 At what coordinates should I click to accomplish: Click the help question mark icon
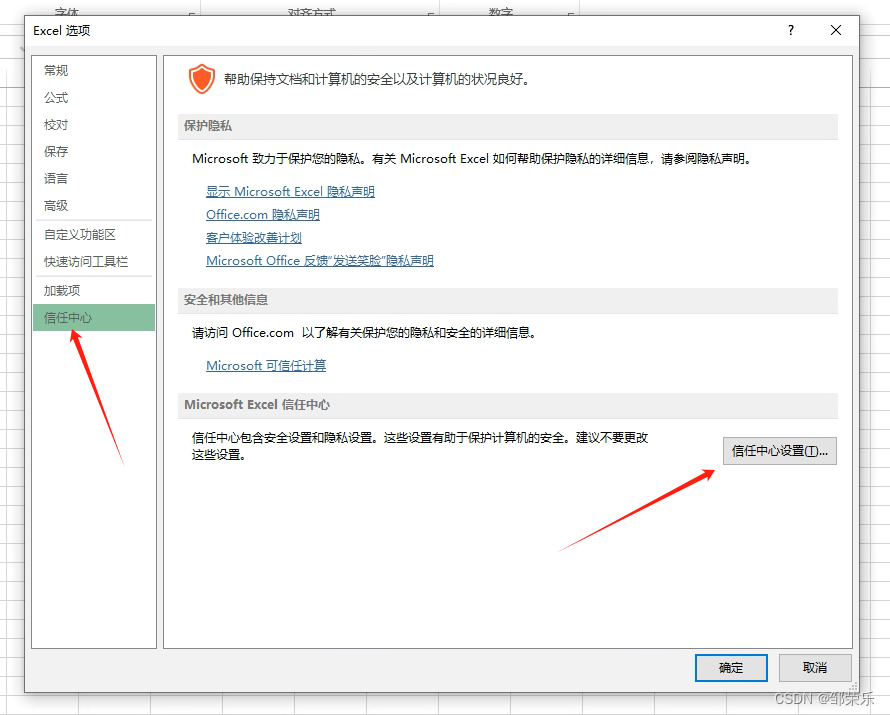791,30
